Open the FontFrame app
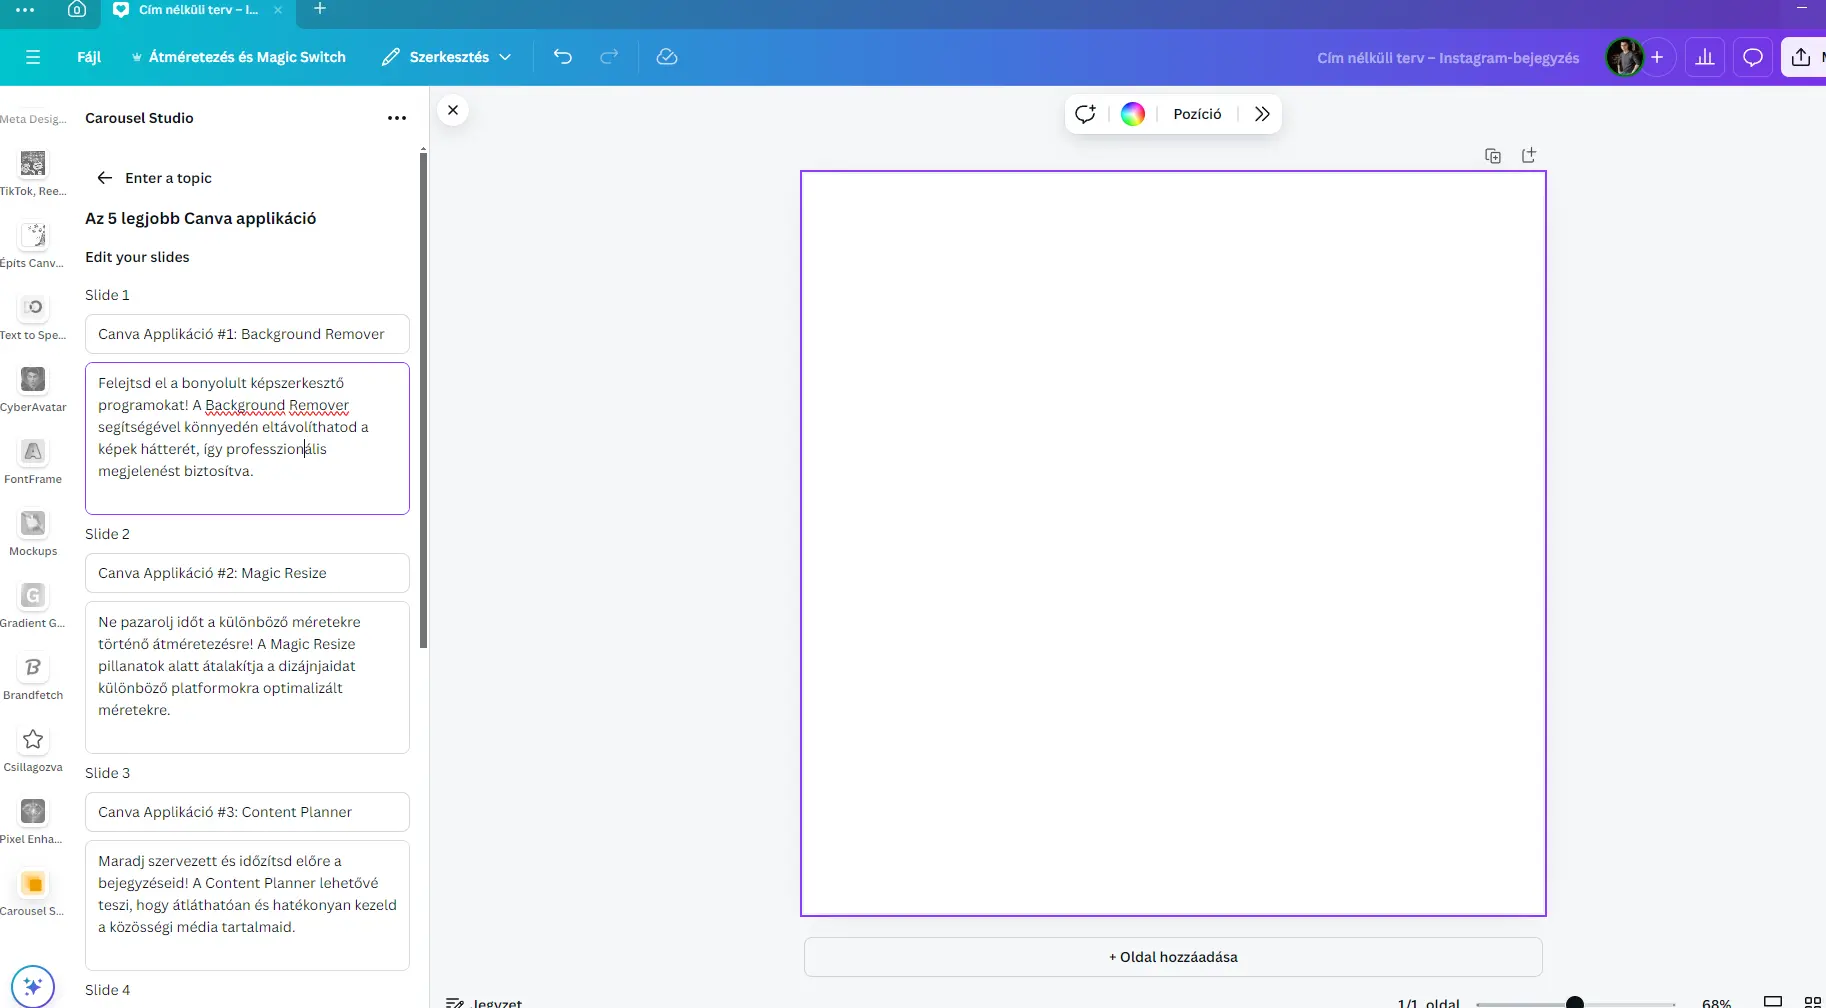This screenshot has width=1826, height=1008. (x=33, y=460)
